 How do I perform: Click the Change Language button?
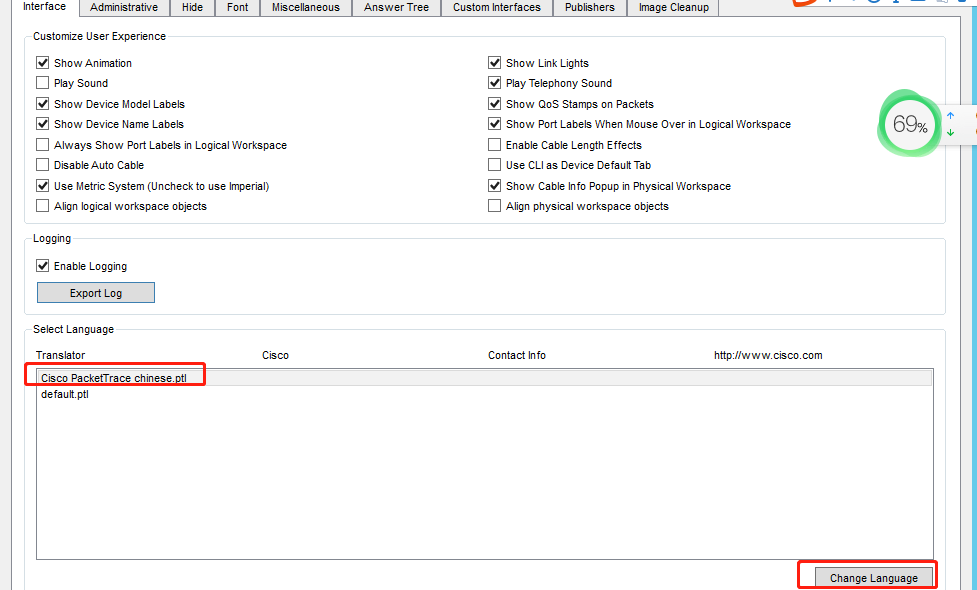874,578
